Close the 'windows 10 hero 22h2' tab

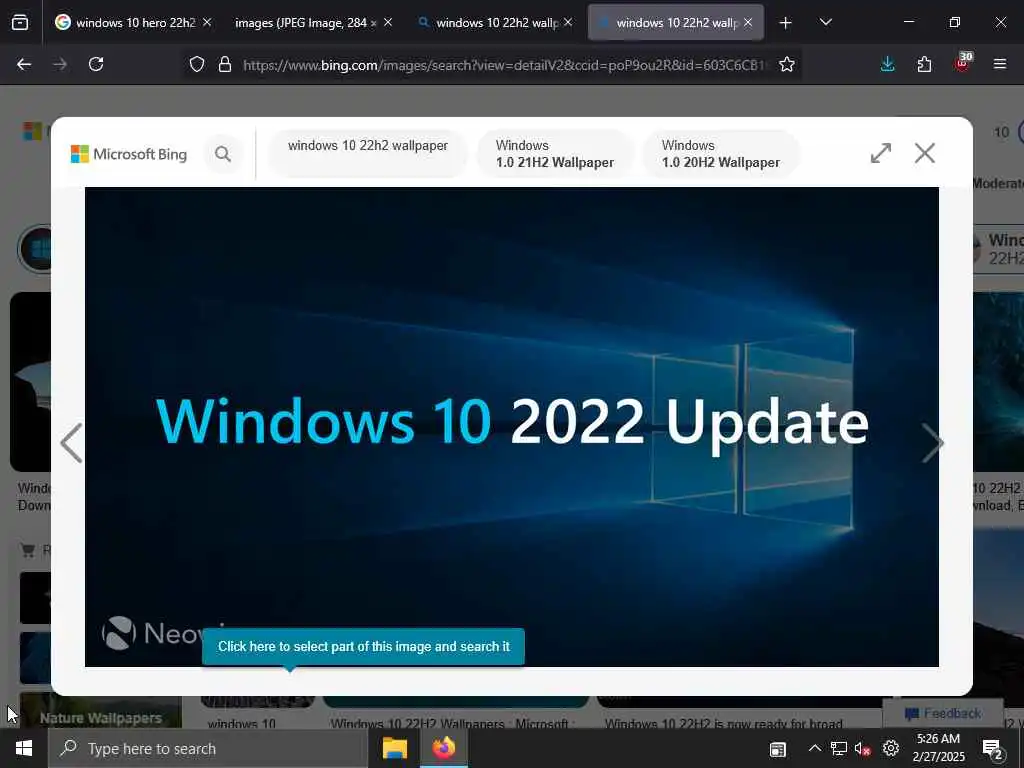click(207, 22)
